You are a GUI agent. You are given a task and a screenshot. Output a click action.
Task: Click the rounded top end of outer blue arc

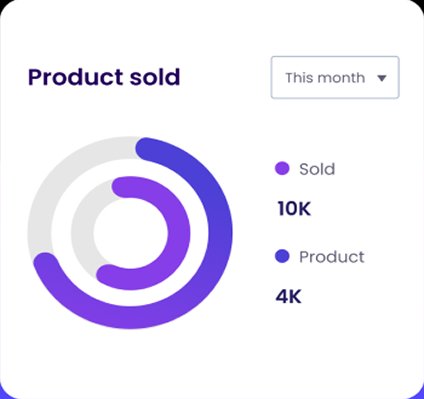148,149
